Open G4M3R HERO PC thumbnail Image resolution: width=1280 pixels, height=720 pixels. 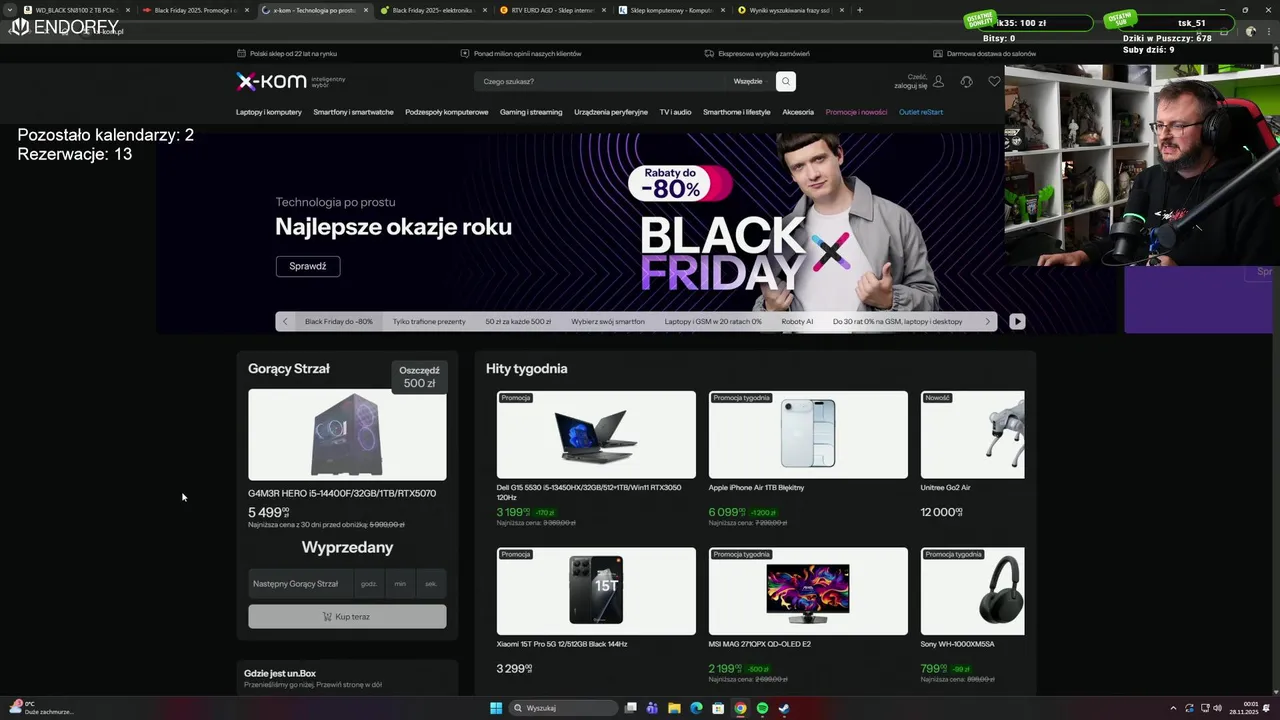[347, 434]
